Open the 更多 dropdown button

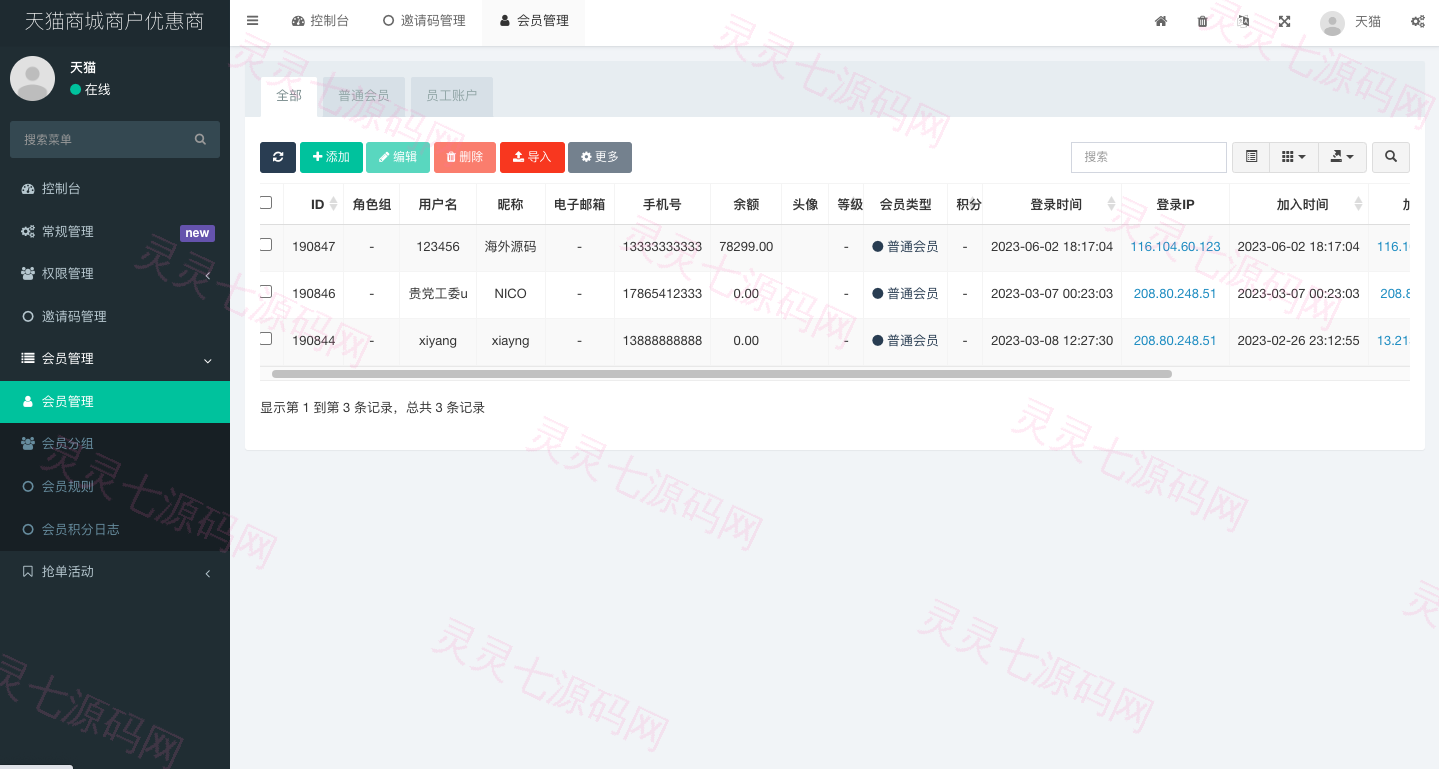click(x=600, y=157)
